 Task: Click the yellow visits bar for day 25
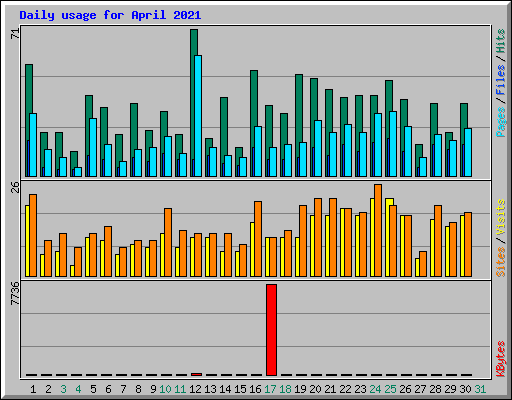[388, 237]
